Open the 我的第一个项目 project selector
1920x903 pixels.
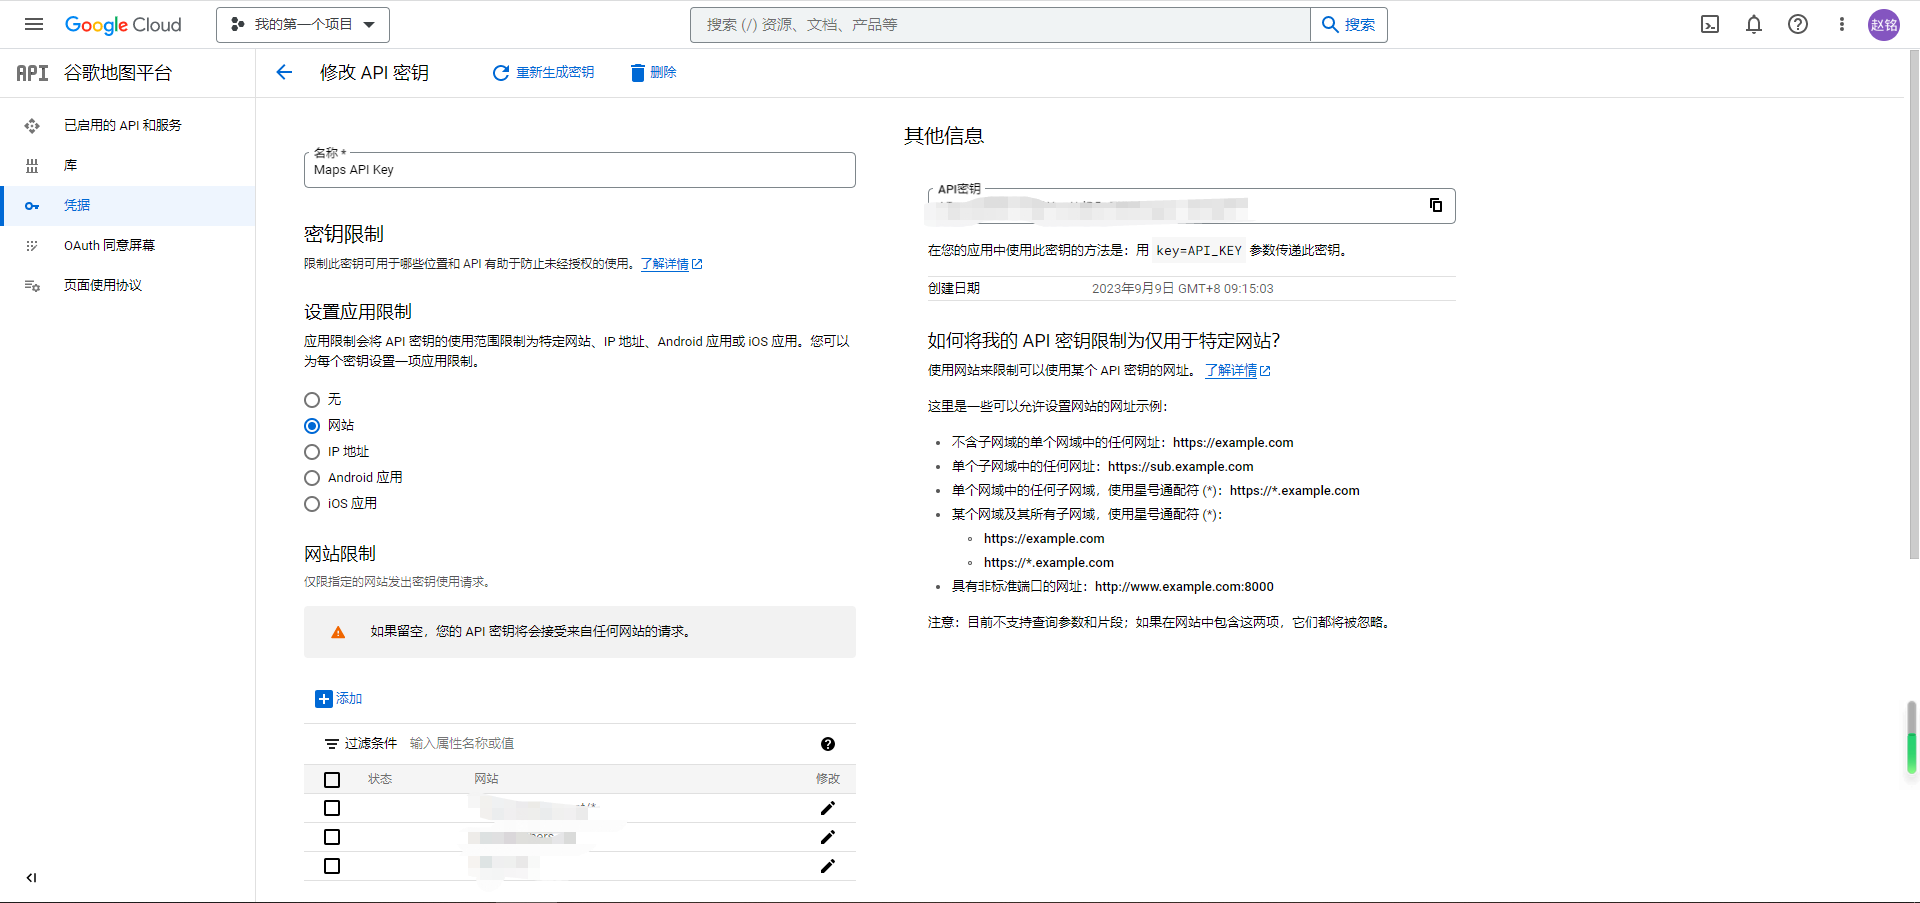(x=303, y=24)
